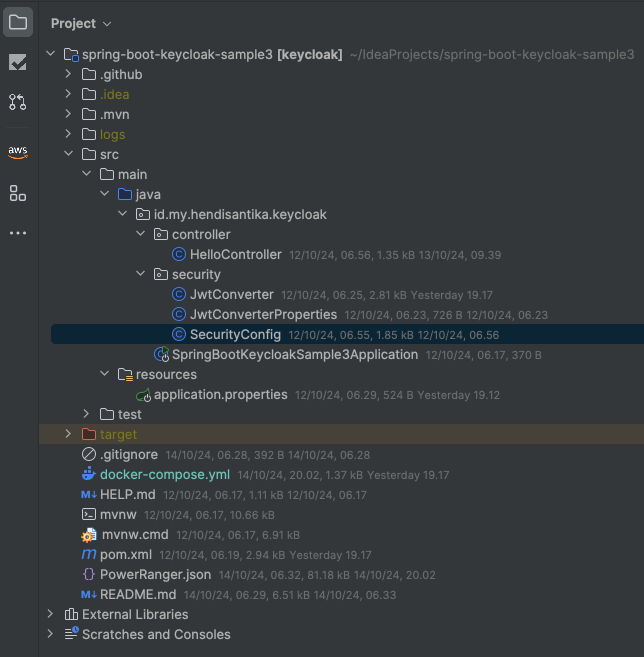Collapse the id.my.hendisantika.keycloak package arrow
644x657 pixels.
122,214
